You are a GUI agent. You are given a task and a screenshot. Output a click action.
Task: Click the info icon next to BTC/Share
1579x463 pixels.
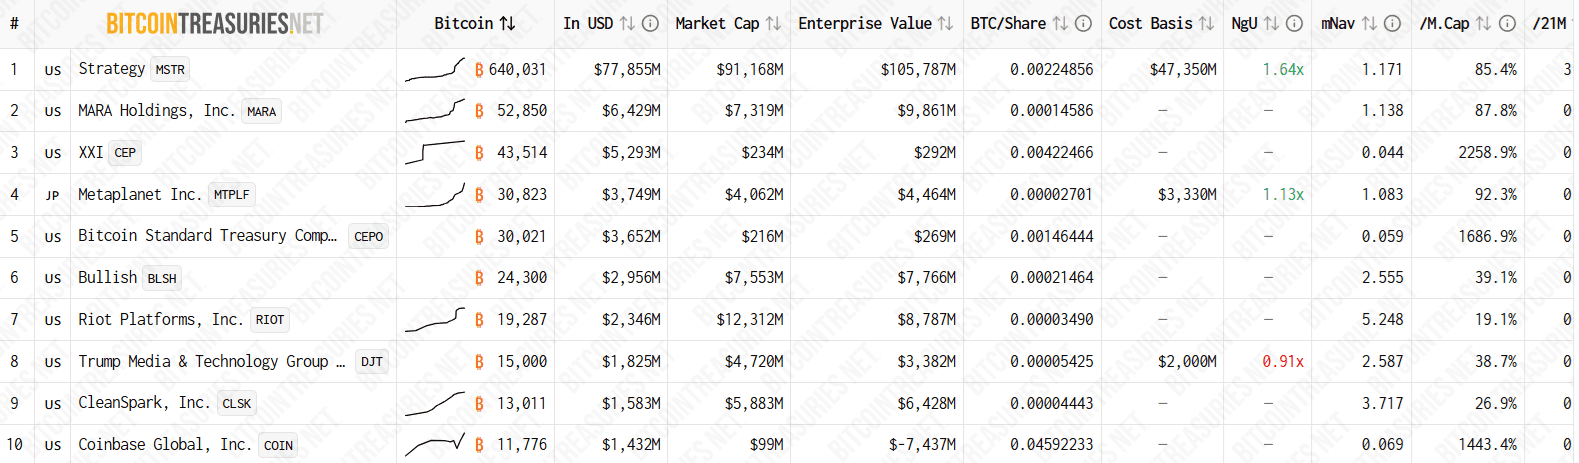(x=1083, y=23)
